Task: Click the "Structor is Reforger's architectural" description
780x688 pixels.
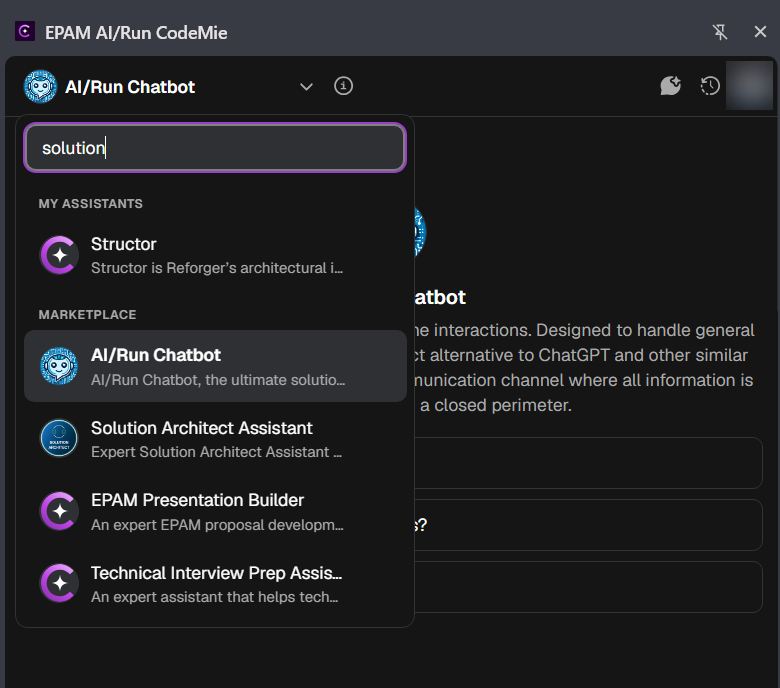Action: pos(217,268)
